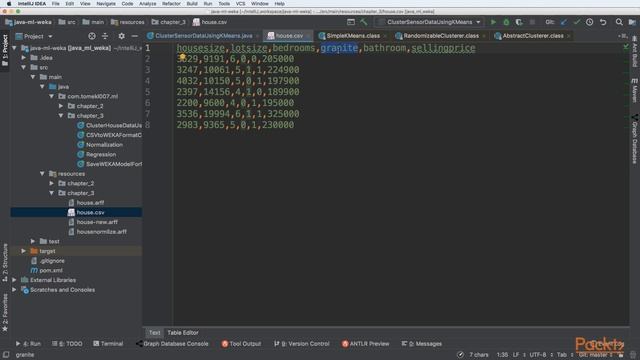Click the intention lightbulb on line 2
The image size is (640, 360).
(x=182, y=57)
